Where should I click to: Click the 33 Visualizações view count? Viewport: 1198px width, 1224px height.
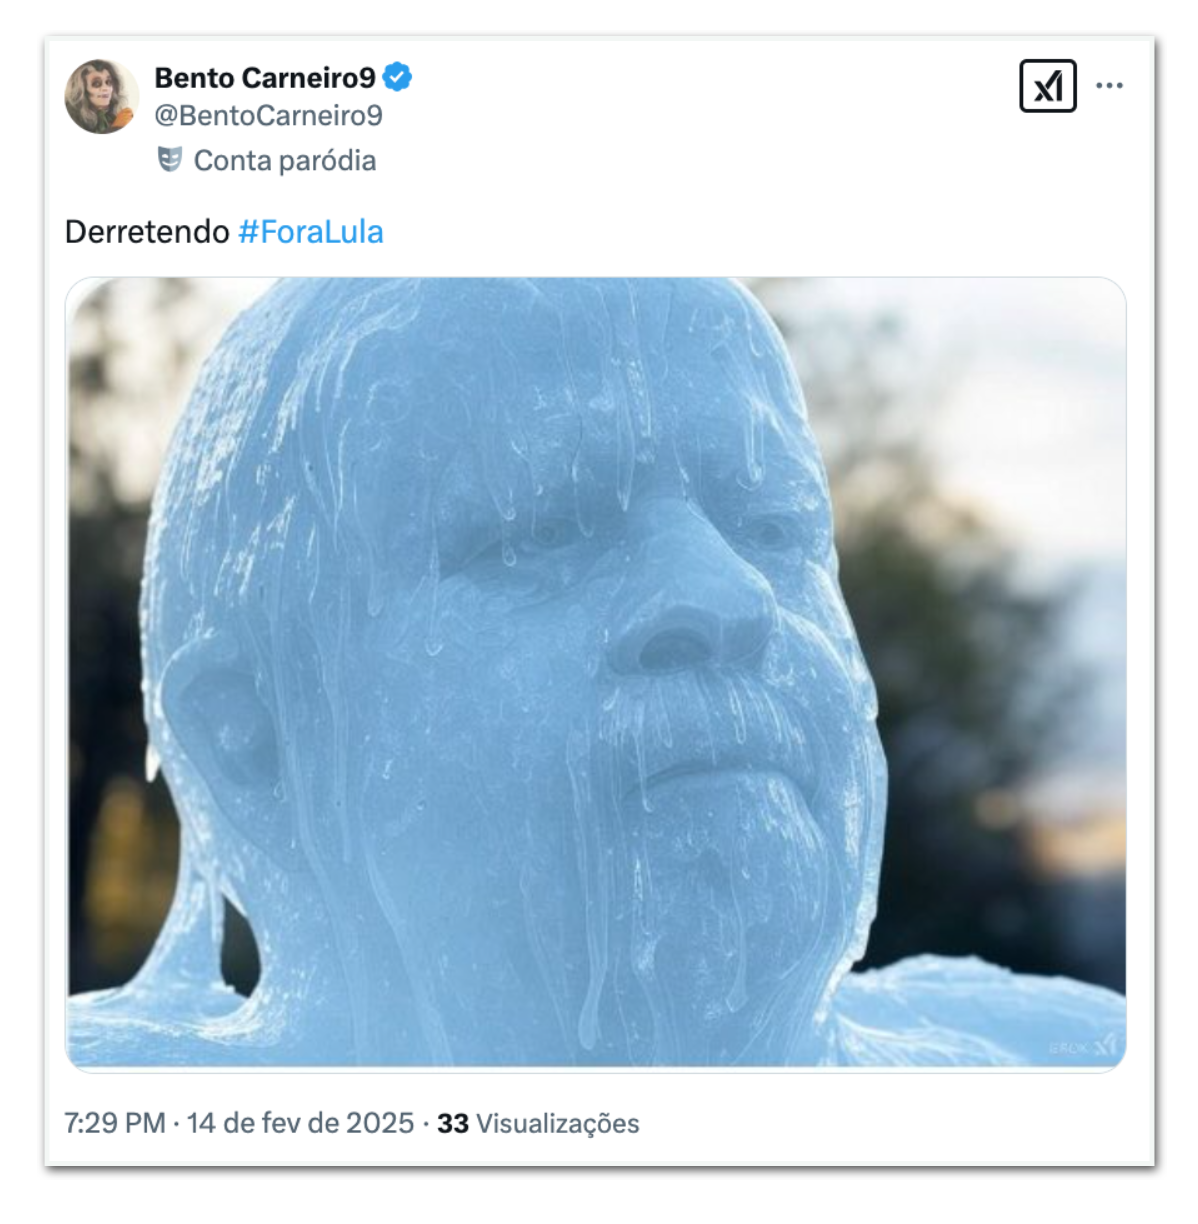click(538, 1123)
